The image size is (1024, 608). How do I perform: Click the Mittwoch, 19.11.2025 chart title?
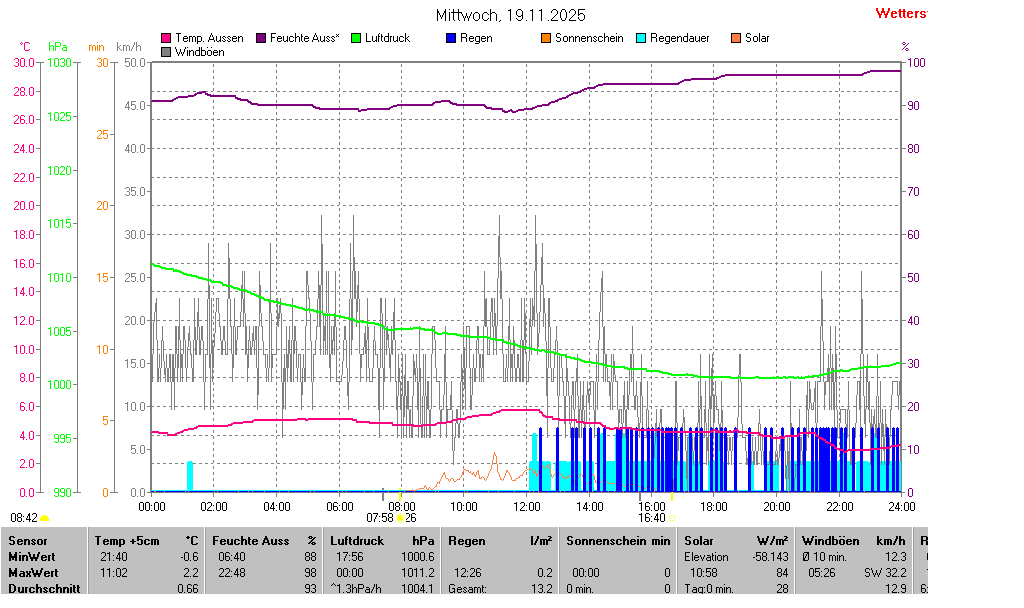pyautogui.click(x=511, y=15)
